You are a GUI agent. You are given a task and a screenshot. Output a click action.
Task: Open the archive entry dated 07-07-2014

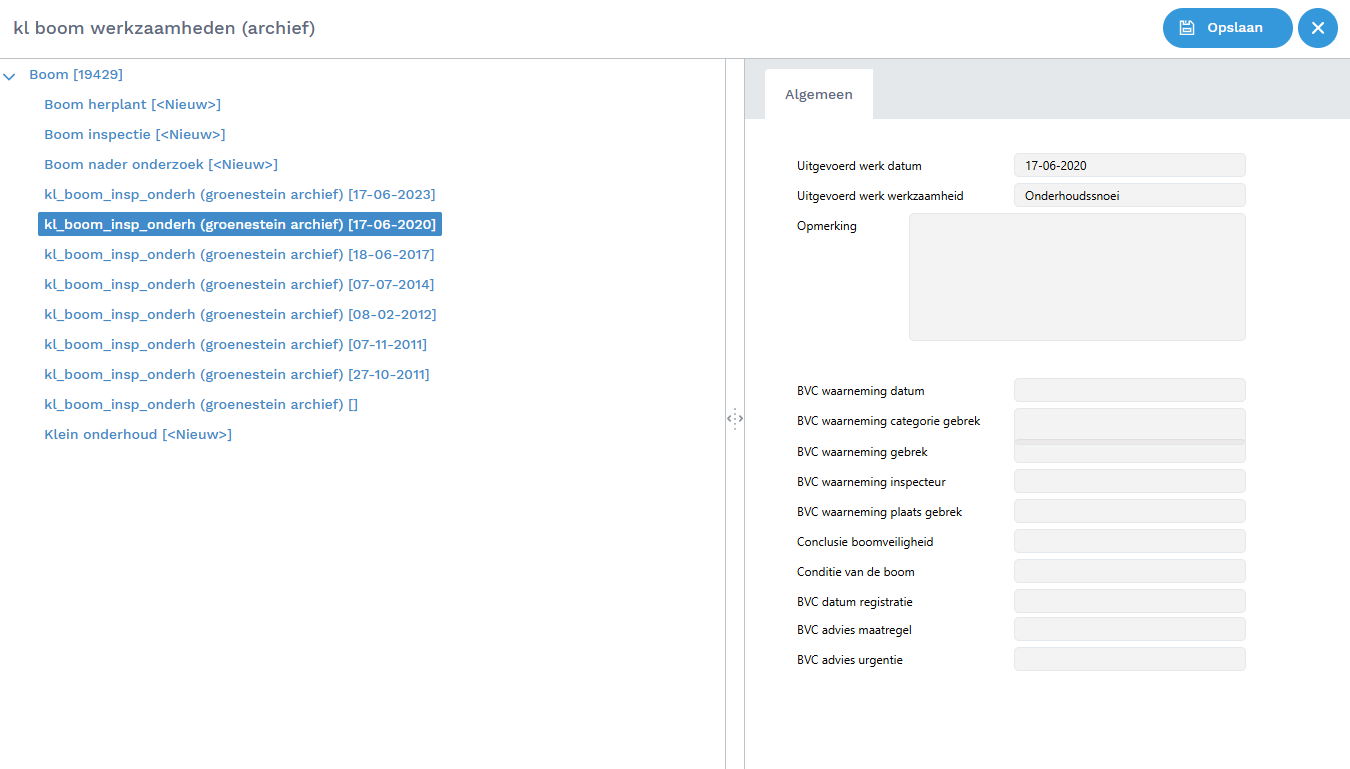coord(239,285)
